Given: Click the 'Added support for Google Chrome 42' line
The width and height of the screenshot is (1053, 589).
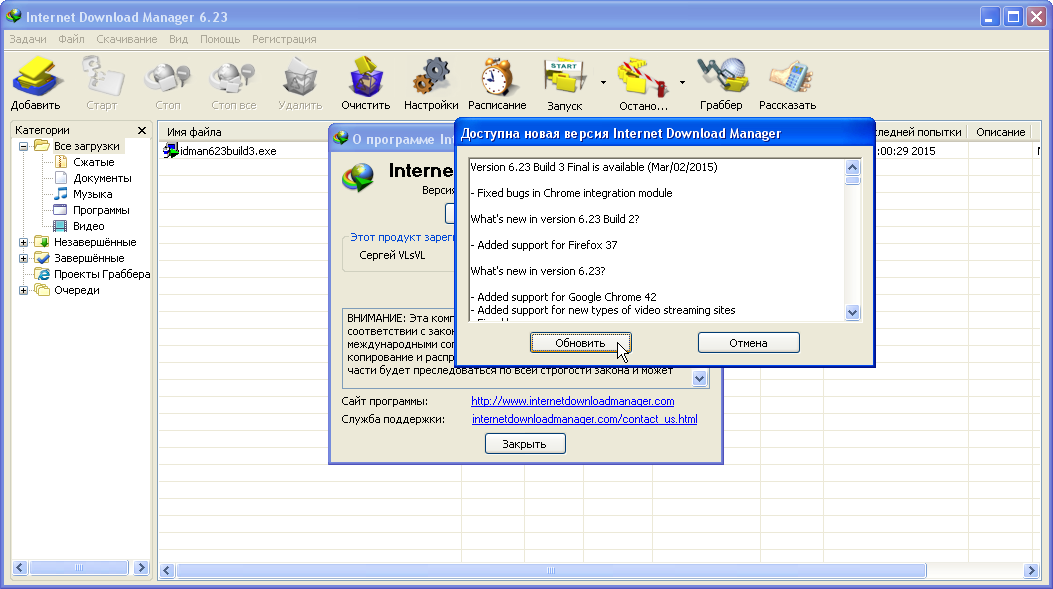Looking at the screenshot, I should 563,297.
